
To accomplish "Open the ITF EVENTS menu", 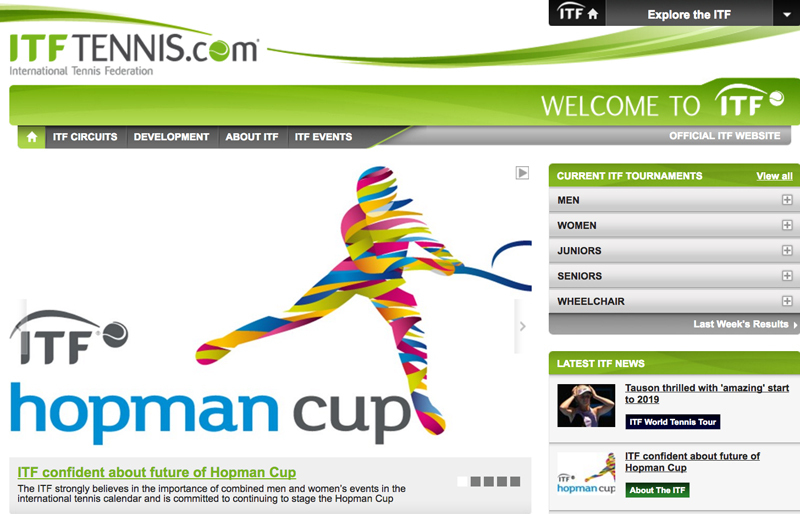I will [323, 137].
